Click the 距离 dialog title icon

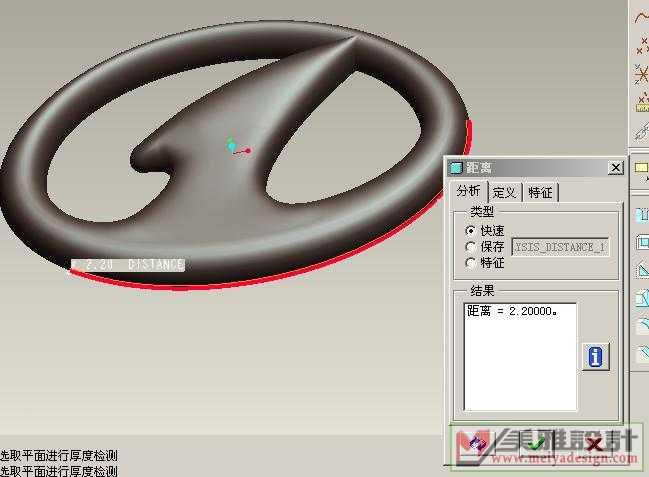pyautogui.click(x=456, y=168)
